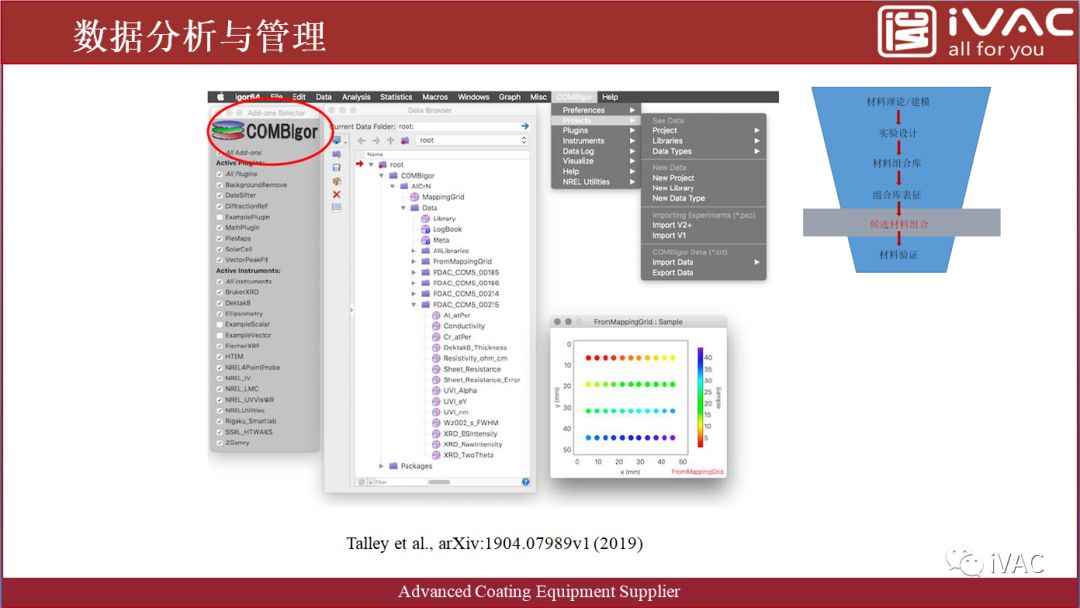1080x608 pixels.
Task: Toggle the All Plugins checkbox
Action: click(x=220, y=174)
